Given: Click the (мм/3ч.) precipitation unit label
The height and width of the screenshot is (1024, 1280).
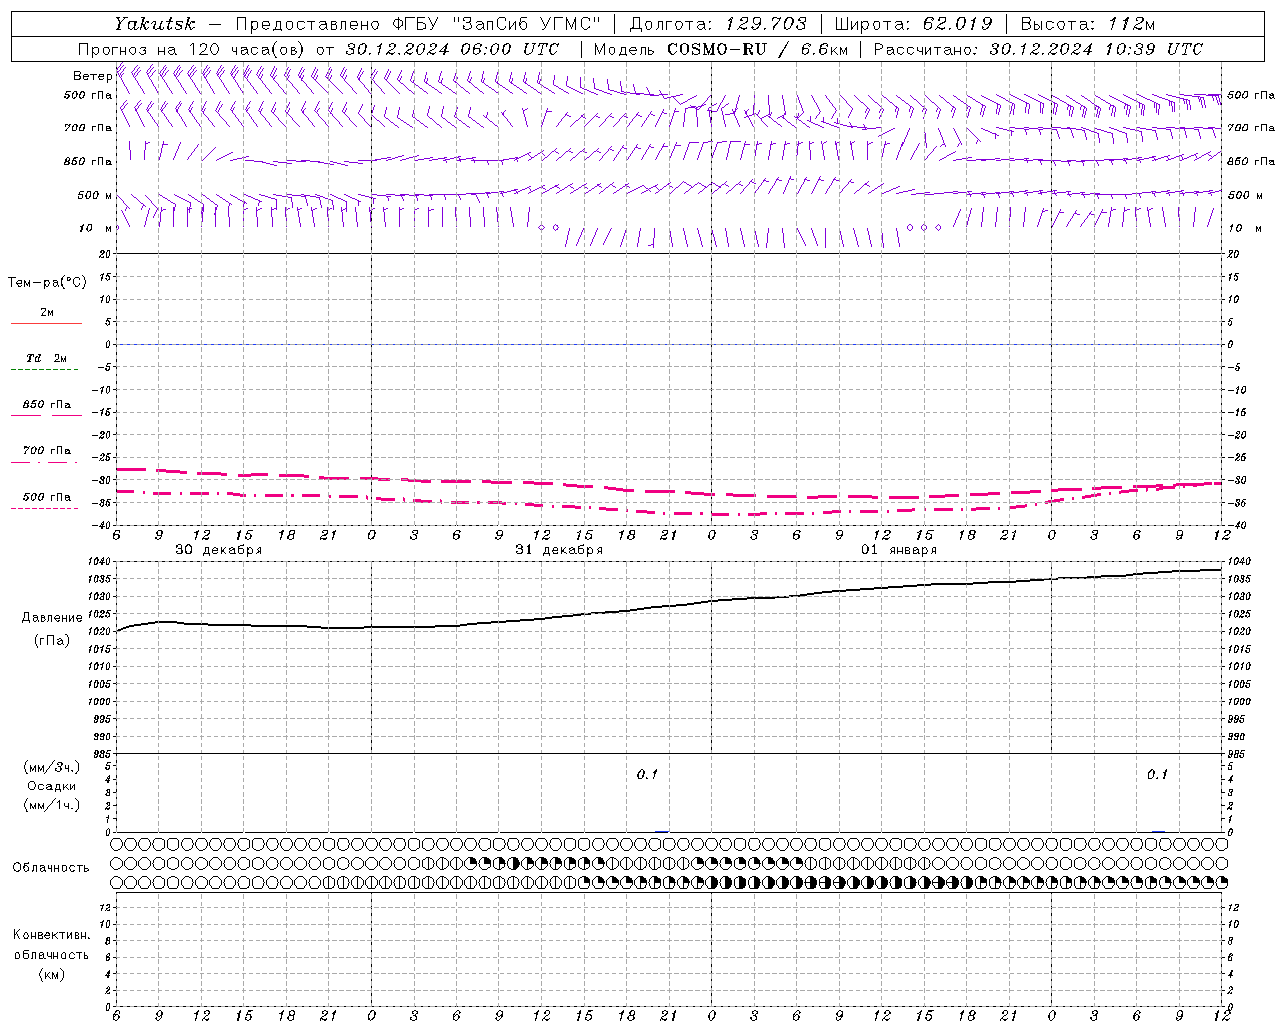Looking at the screenshot, I should (52, 767).
